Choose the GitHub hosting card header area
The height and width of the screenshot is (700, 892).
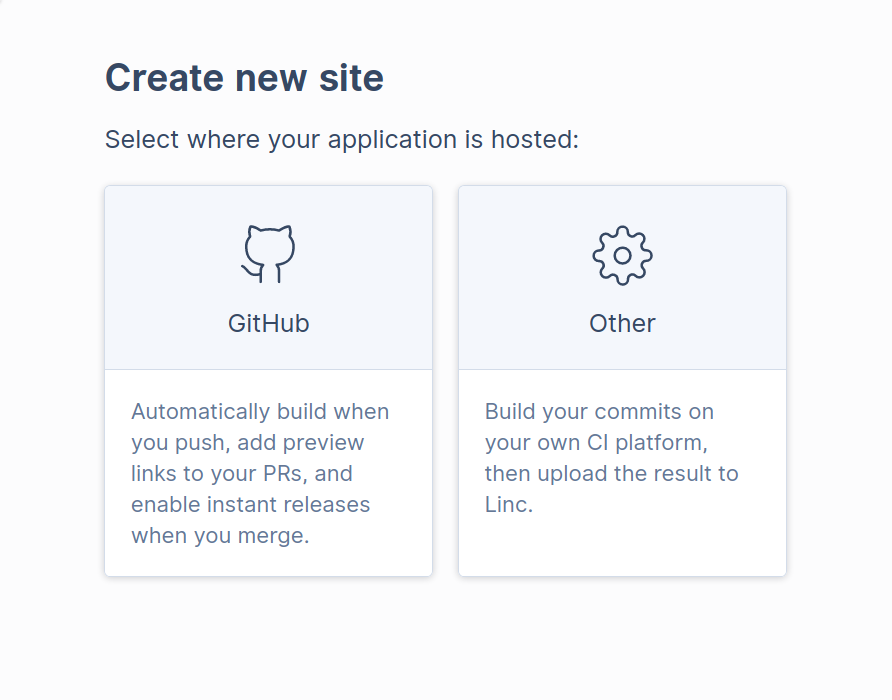coord(269,278)
